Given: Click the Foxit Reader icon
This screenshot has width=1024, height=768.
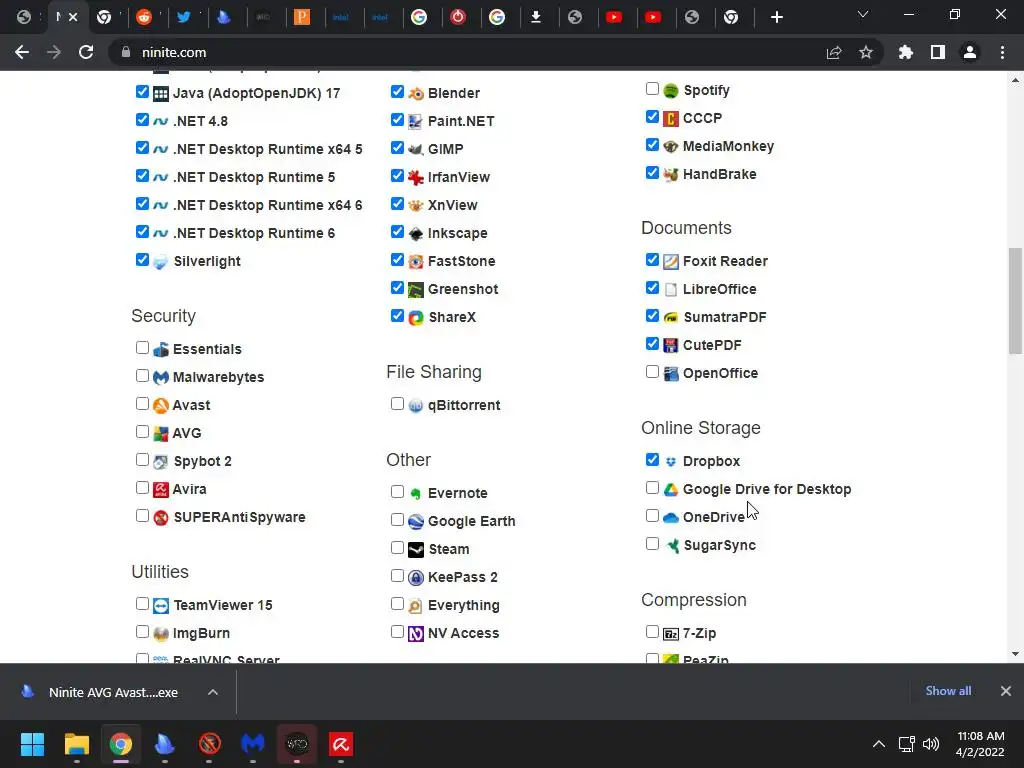Looking at the screenshot, I should click(671, 262).
